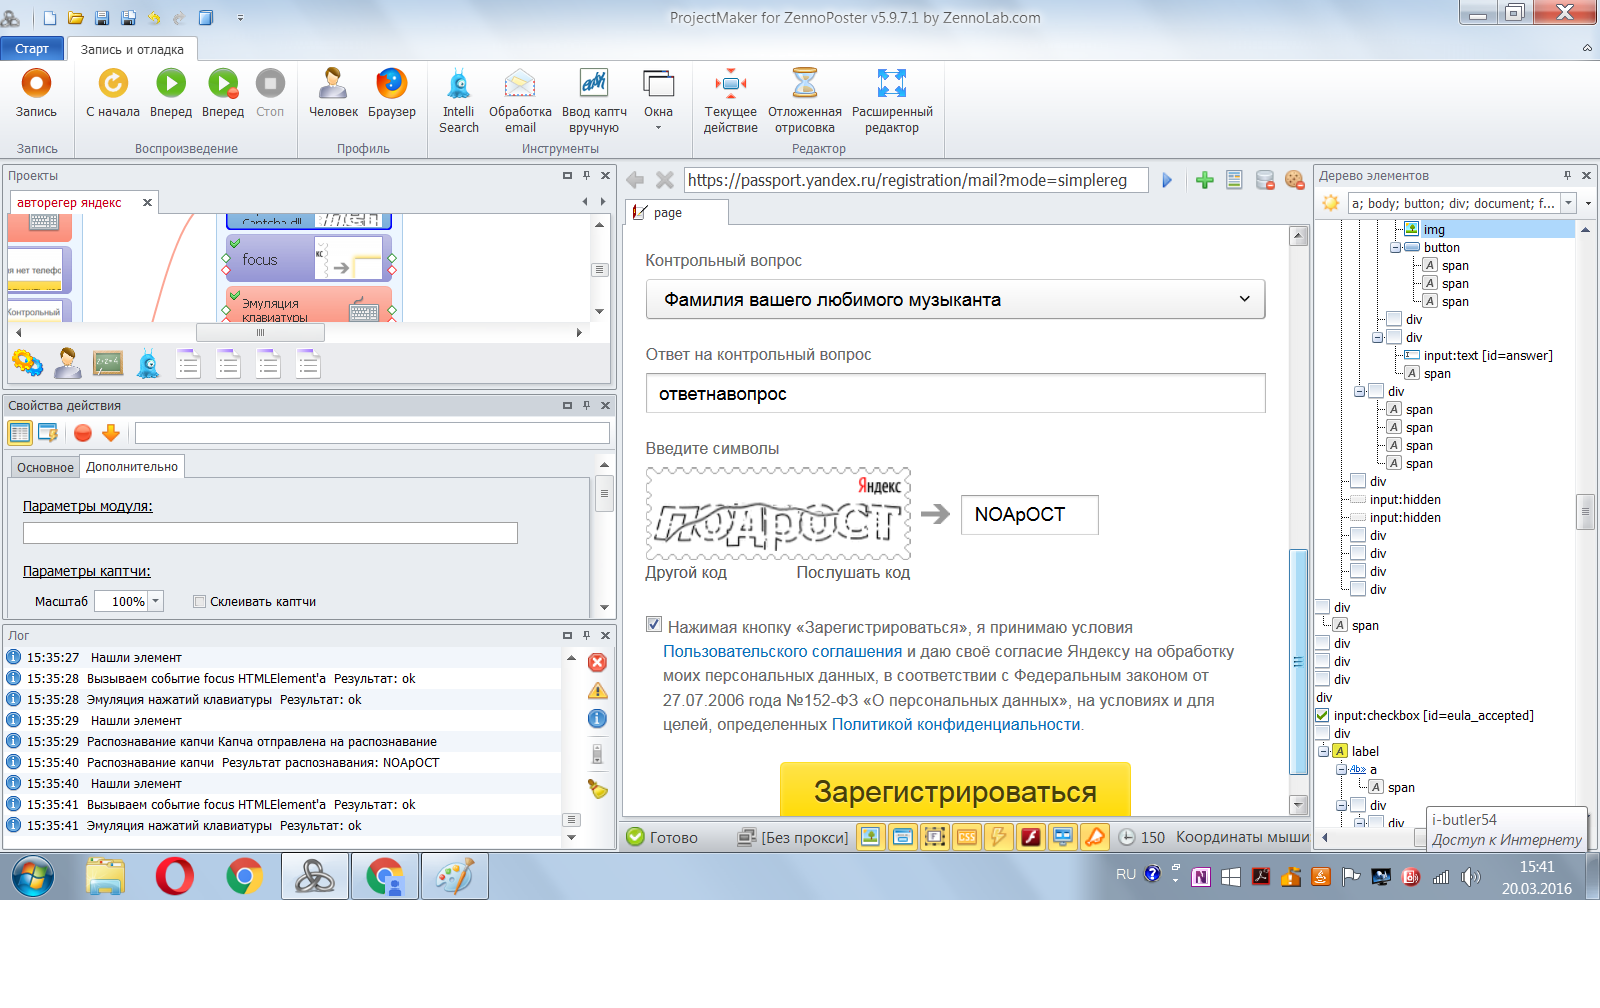Switch to the Основное tab
Screen dimensions: 1600x1008
pos(45,467)
